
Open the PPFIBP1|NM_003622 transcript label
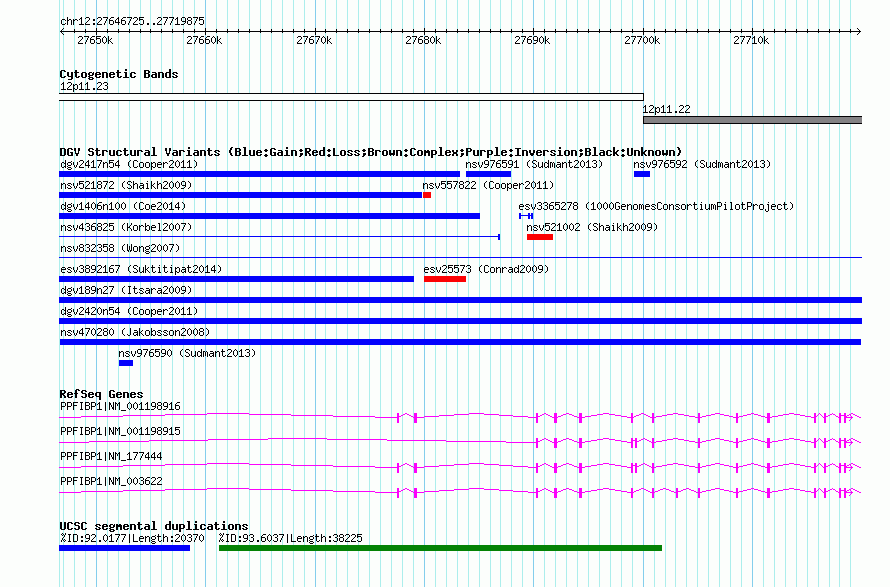point(111,482)
